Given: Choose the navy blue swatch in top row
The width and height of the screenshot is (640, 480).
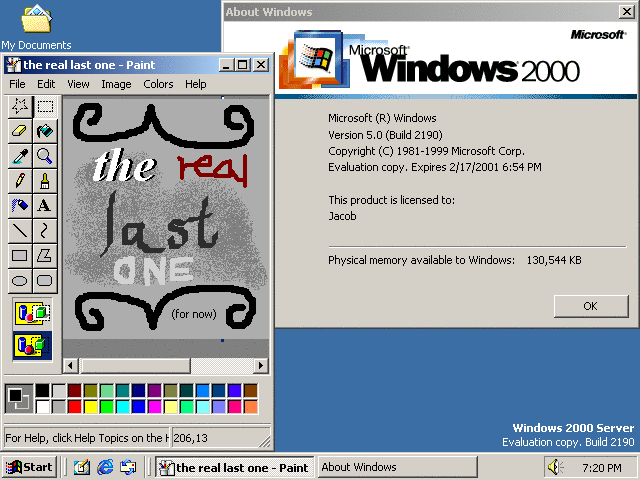Looking at the screenshot, I should tap(139, 391).
